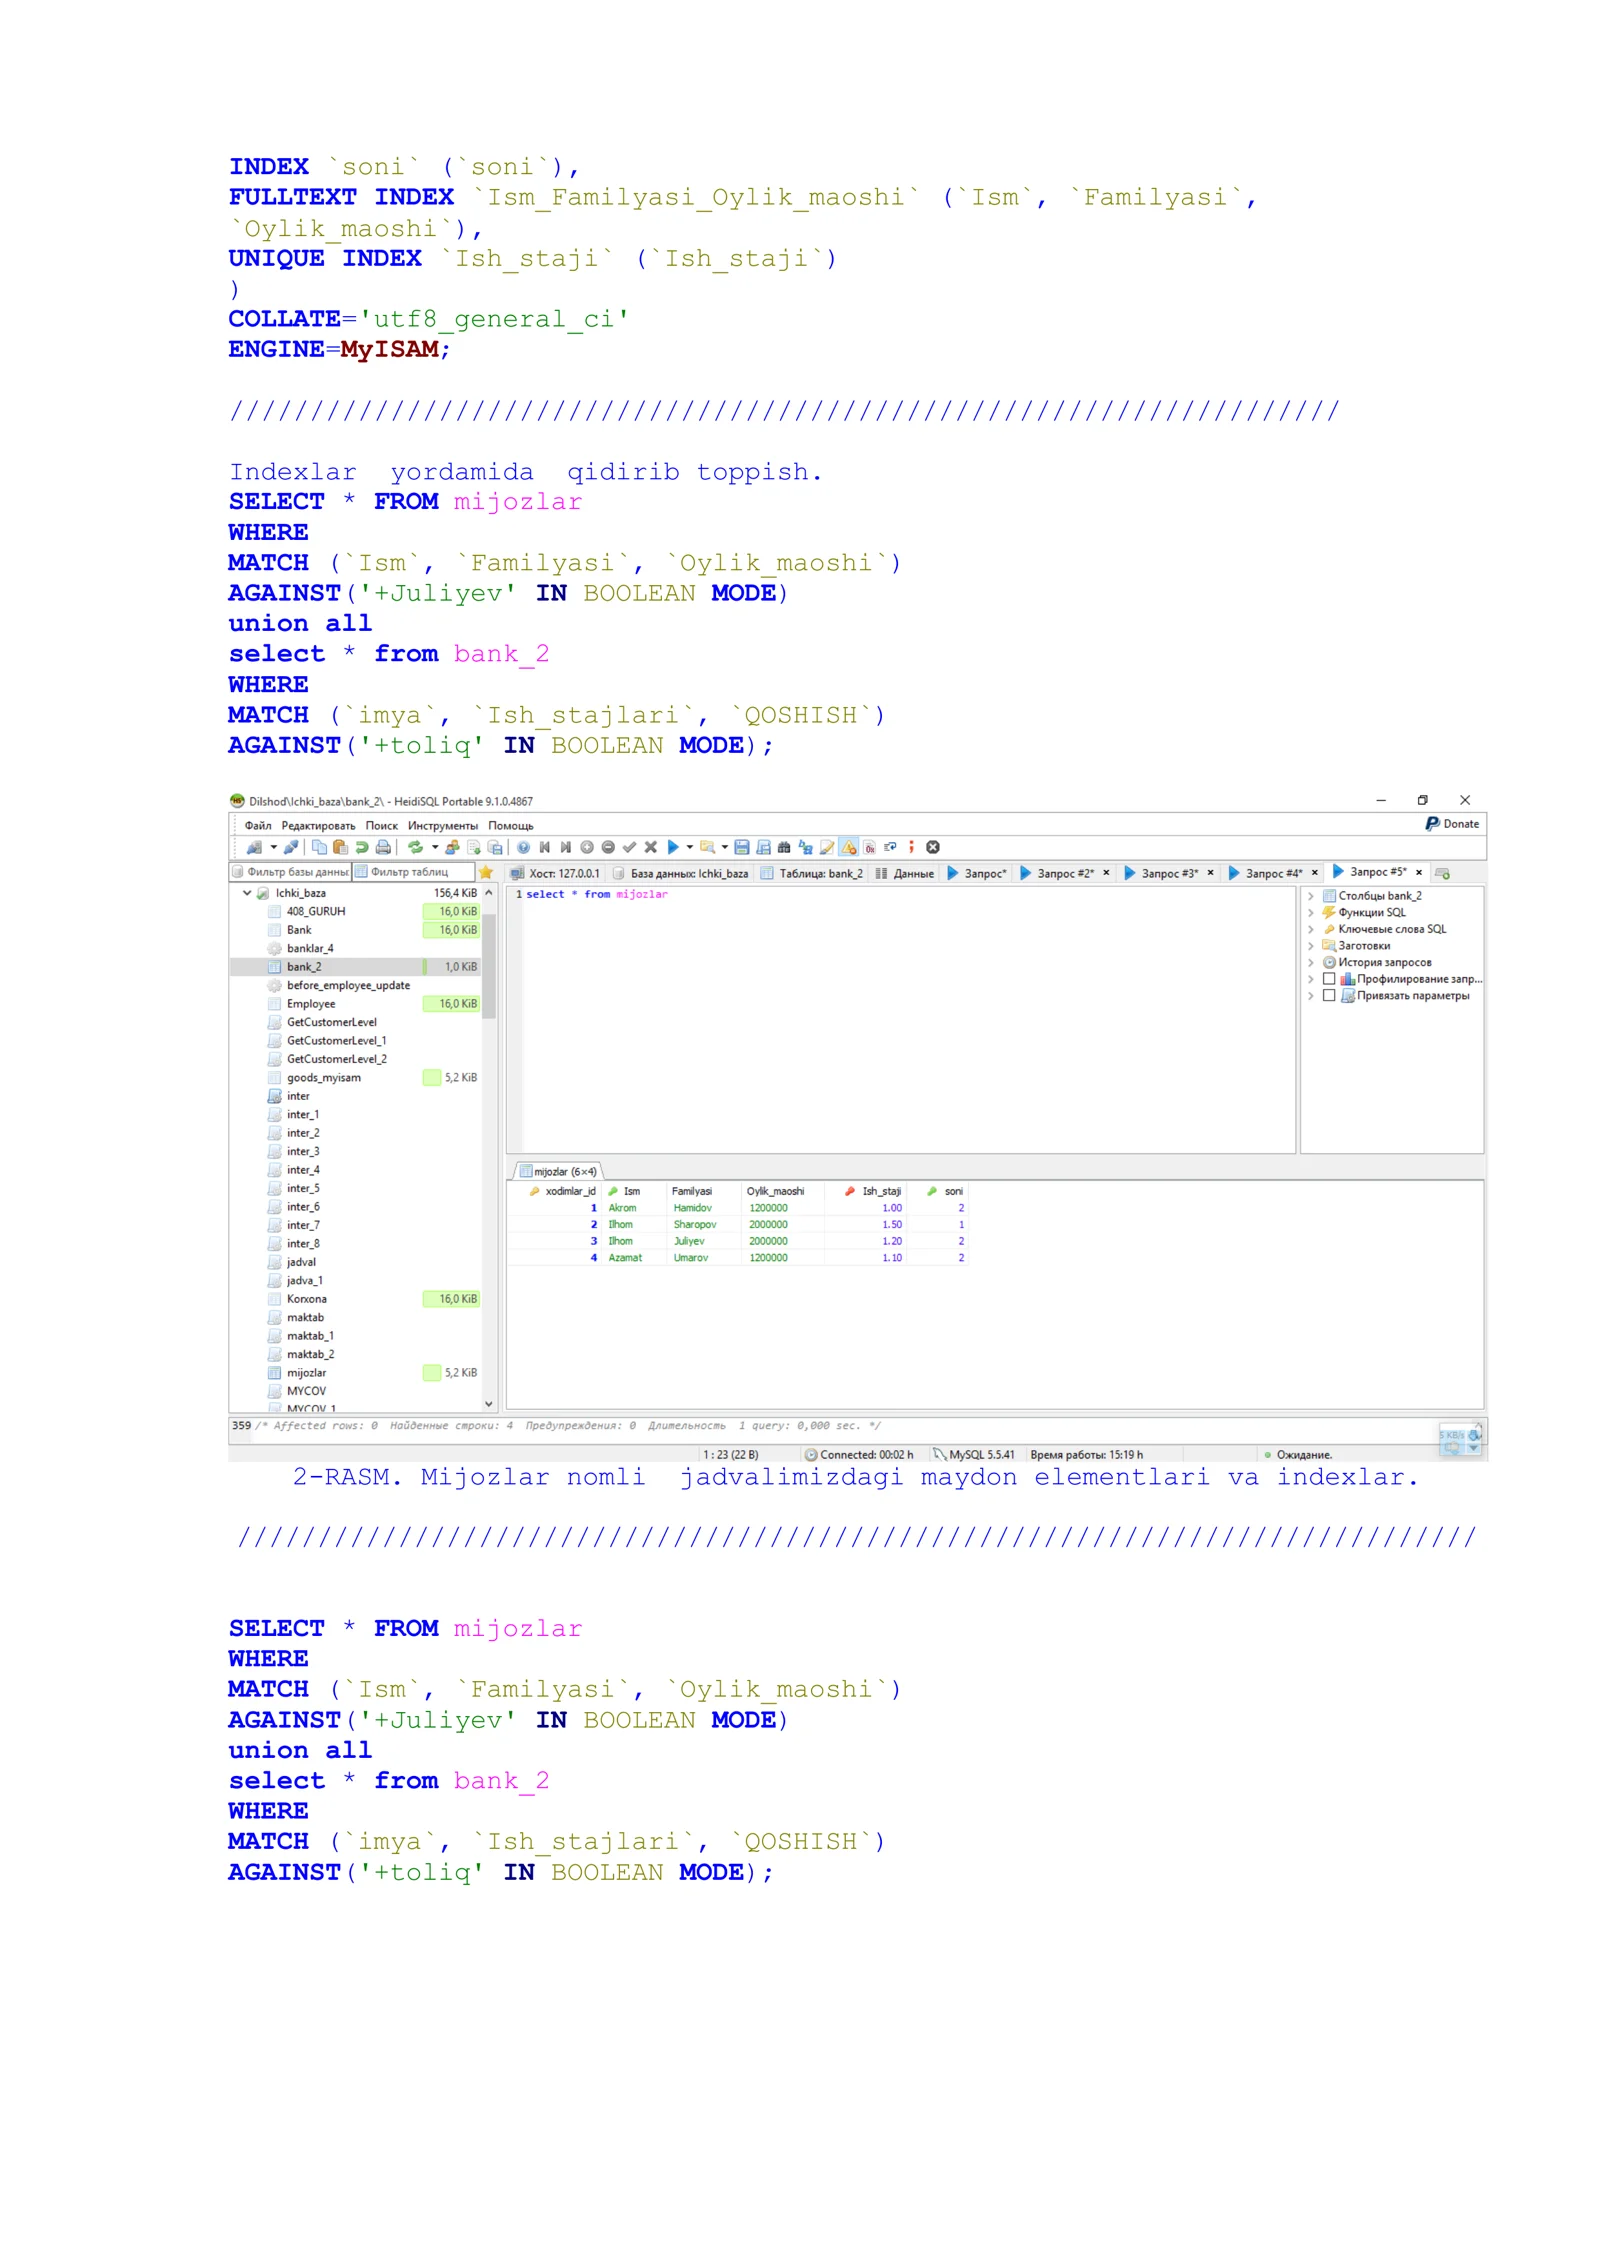Open the Инструменты menu
1600x2263 pixels.
click(442, 826)
